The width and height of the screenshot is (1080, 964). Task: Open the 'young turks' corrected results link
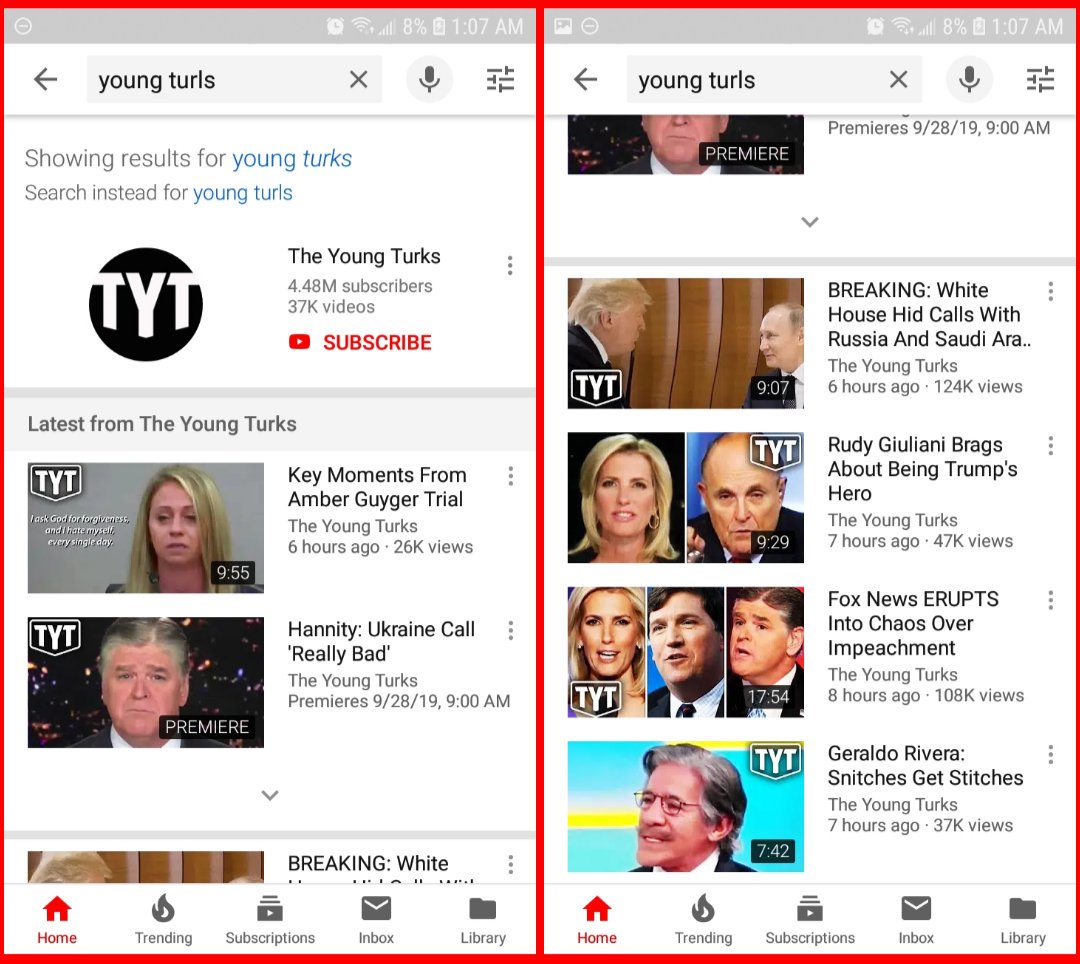pos(292,158)
